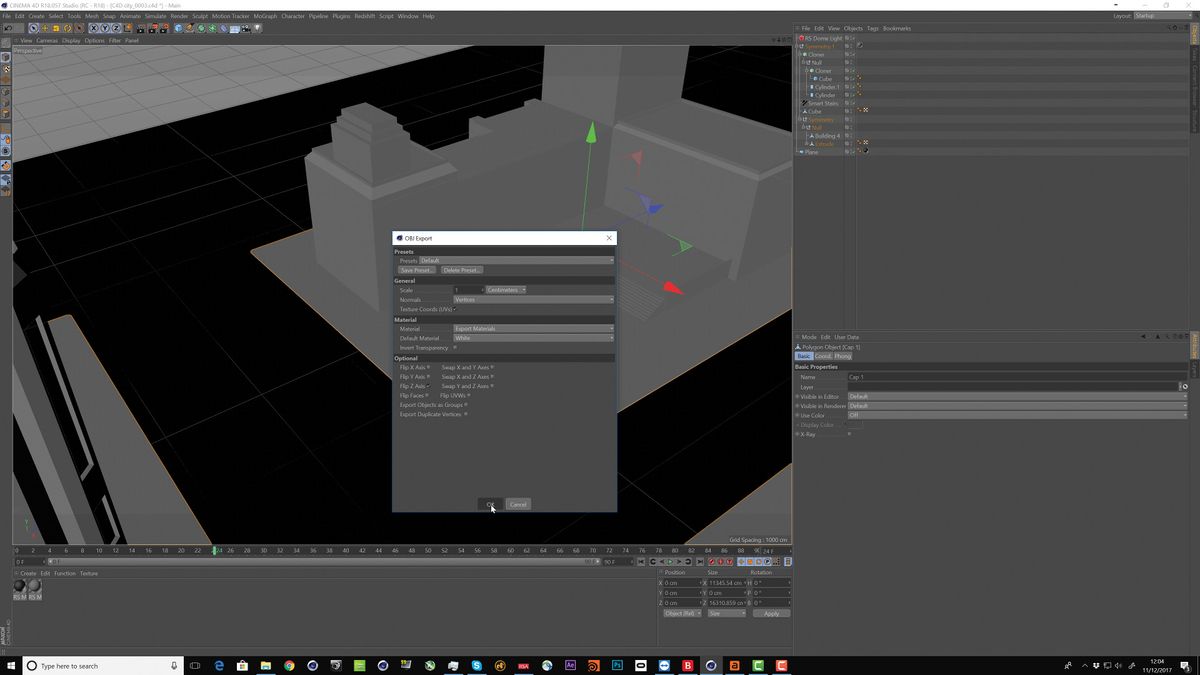The height and width of the screenshot is (675, 1200).
Task: Click the Undo icon
Action: click(x=7, y=28)
